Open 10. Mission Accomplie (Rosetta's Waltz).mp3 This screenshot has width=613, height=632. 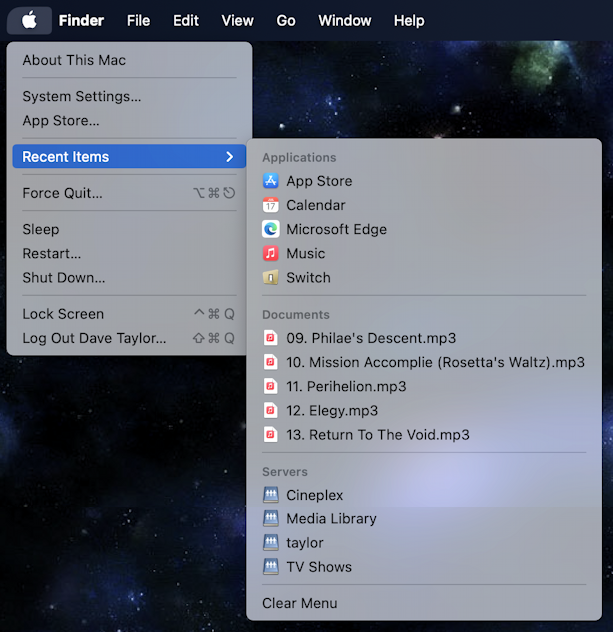pos(424,362)
